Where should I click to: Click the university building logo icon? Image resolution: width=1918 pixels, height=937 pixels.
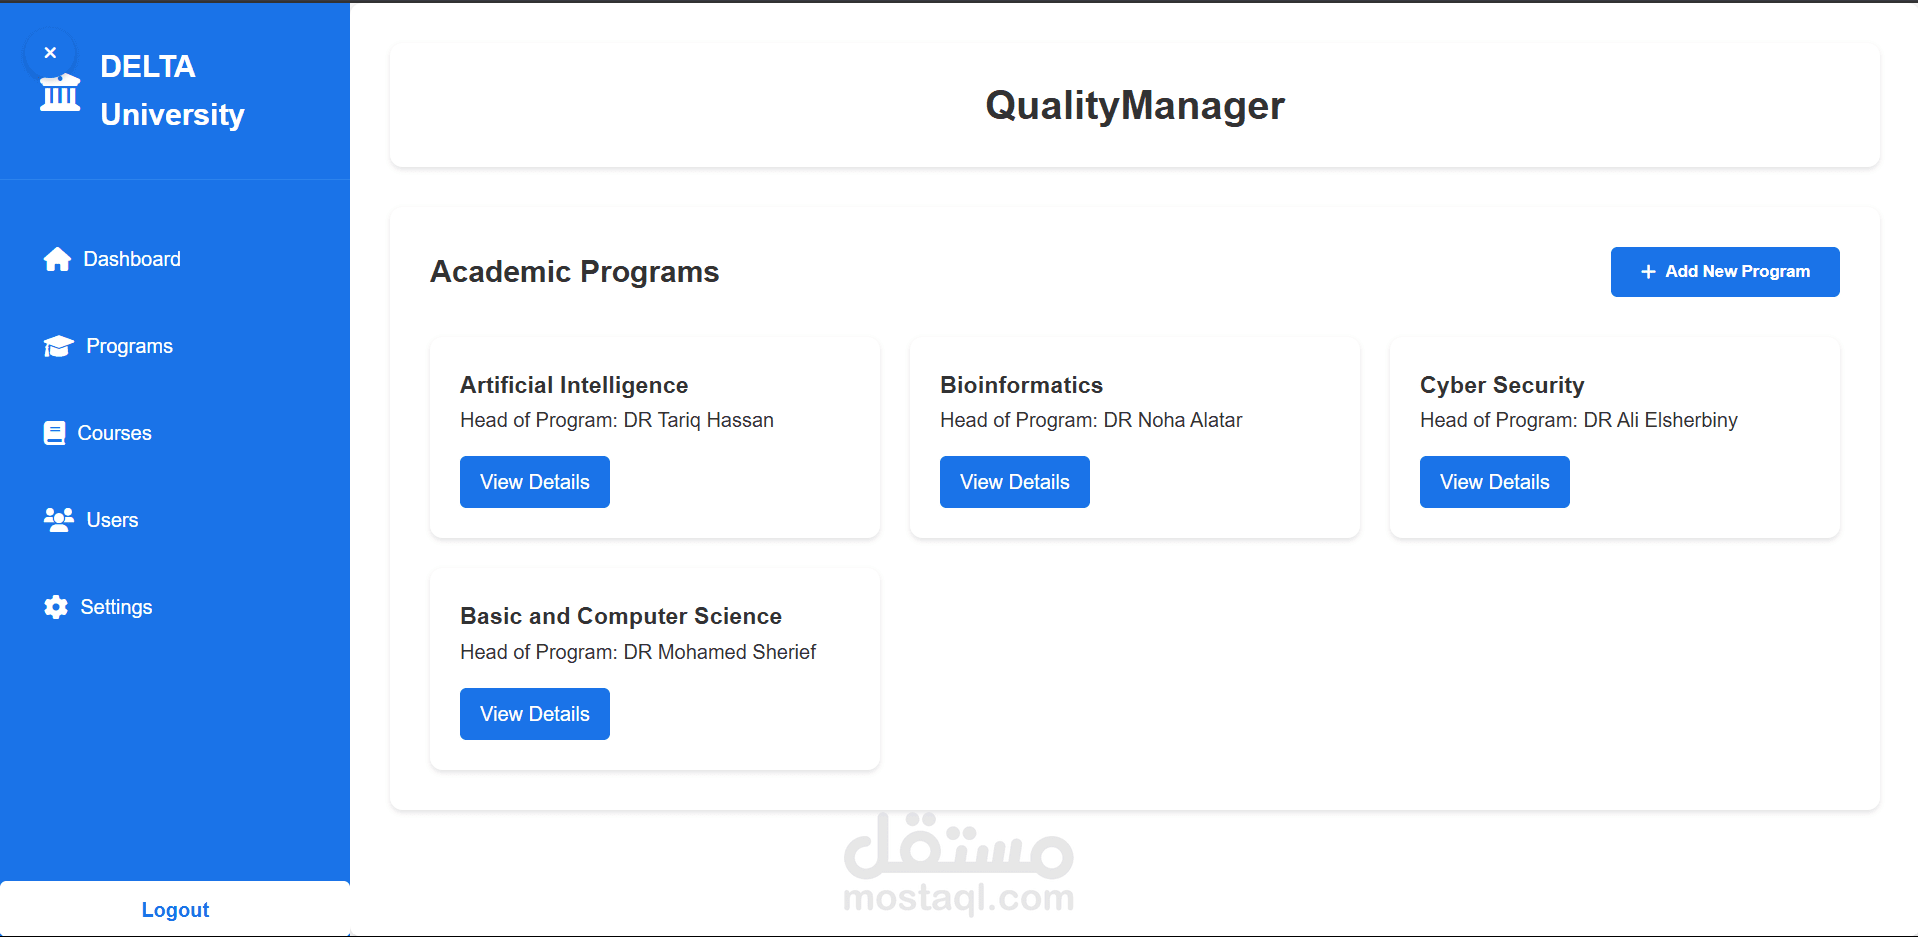coord(60,94)
